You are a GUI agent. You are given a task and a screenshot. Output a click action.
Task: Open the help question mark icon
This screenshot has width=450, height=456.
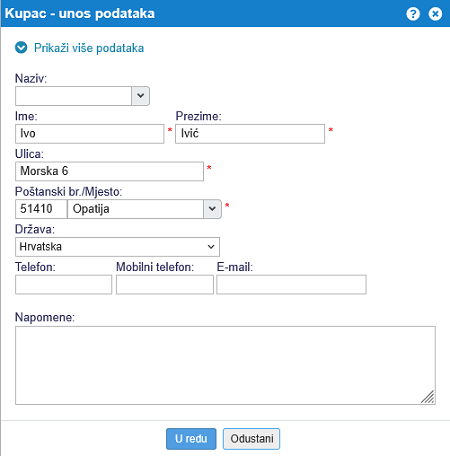click(x=413, y=14)
